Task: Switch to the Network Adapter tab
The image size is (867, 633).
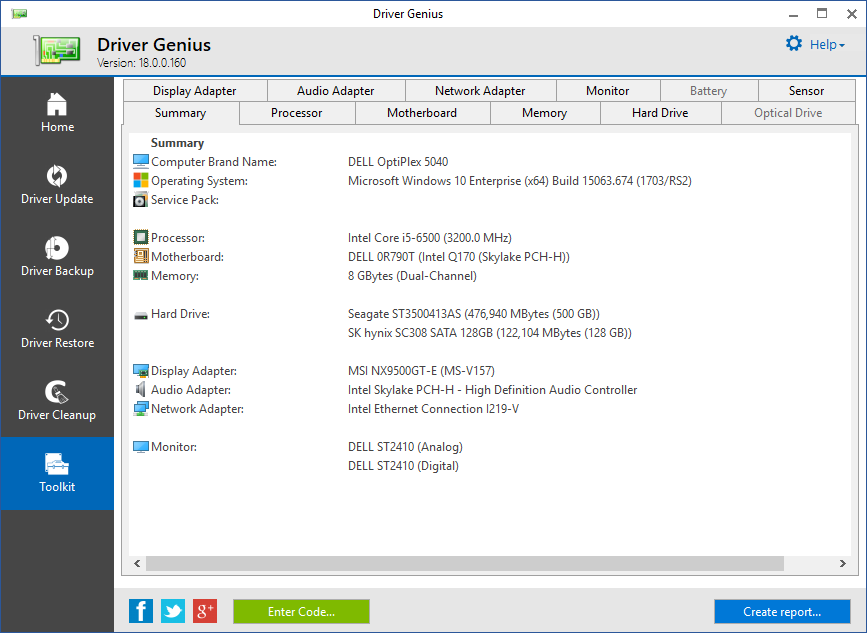Action: click(480, 91)
